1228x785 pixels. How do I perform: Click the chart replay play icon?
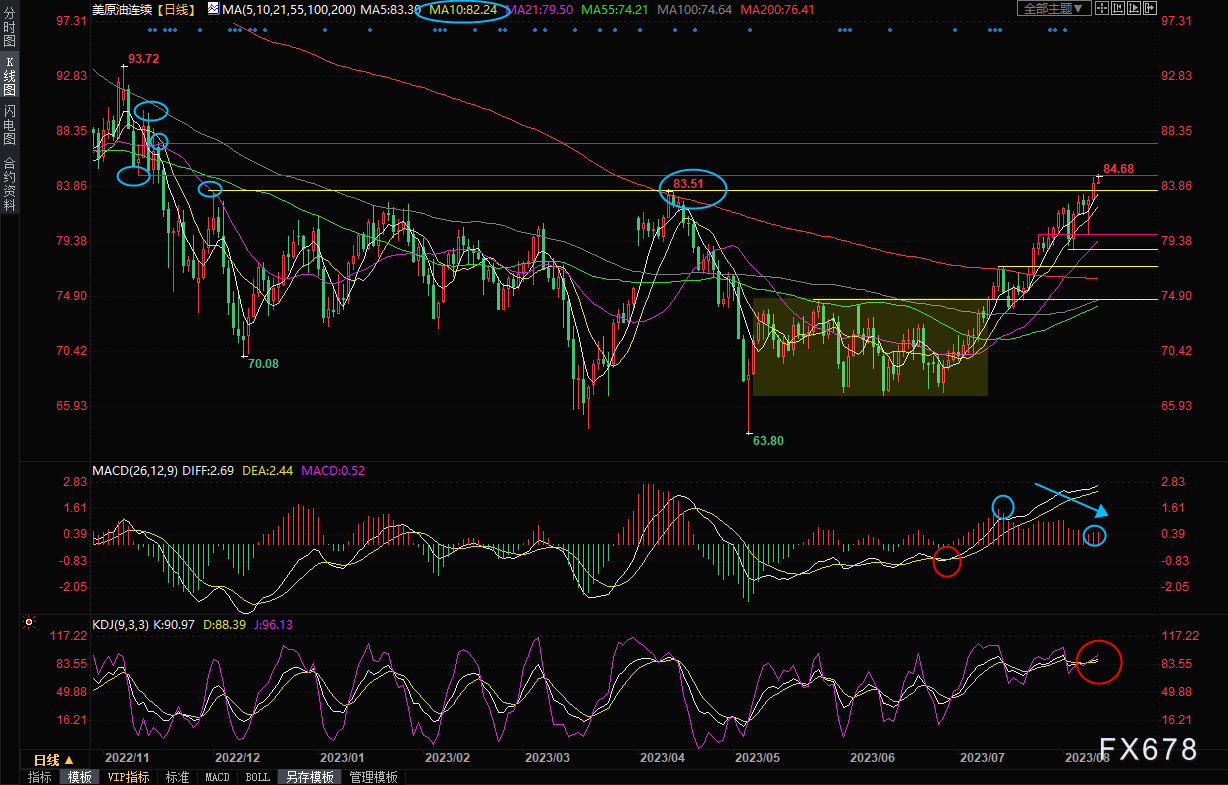(1134, 8)
